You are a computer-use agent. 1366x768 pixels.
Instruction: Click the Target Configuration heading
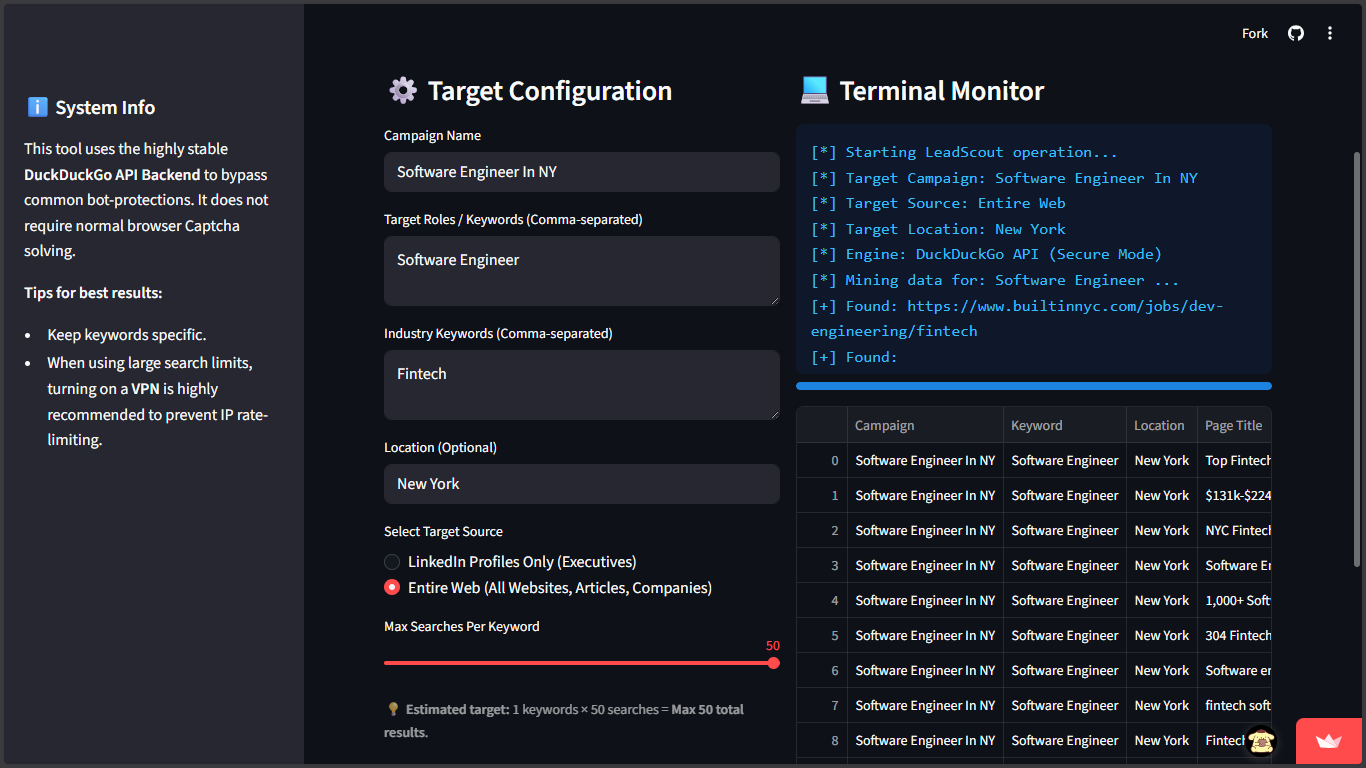(550, 91)
